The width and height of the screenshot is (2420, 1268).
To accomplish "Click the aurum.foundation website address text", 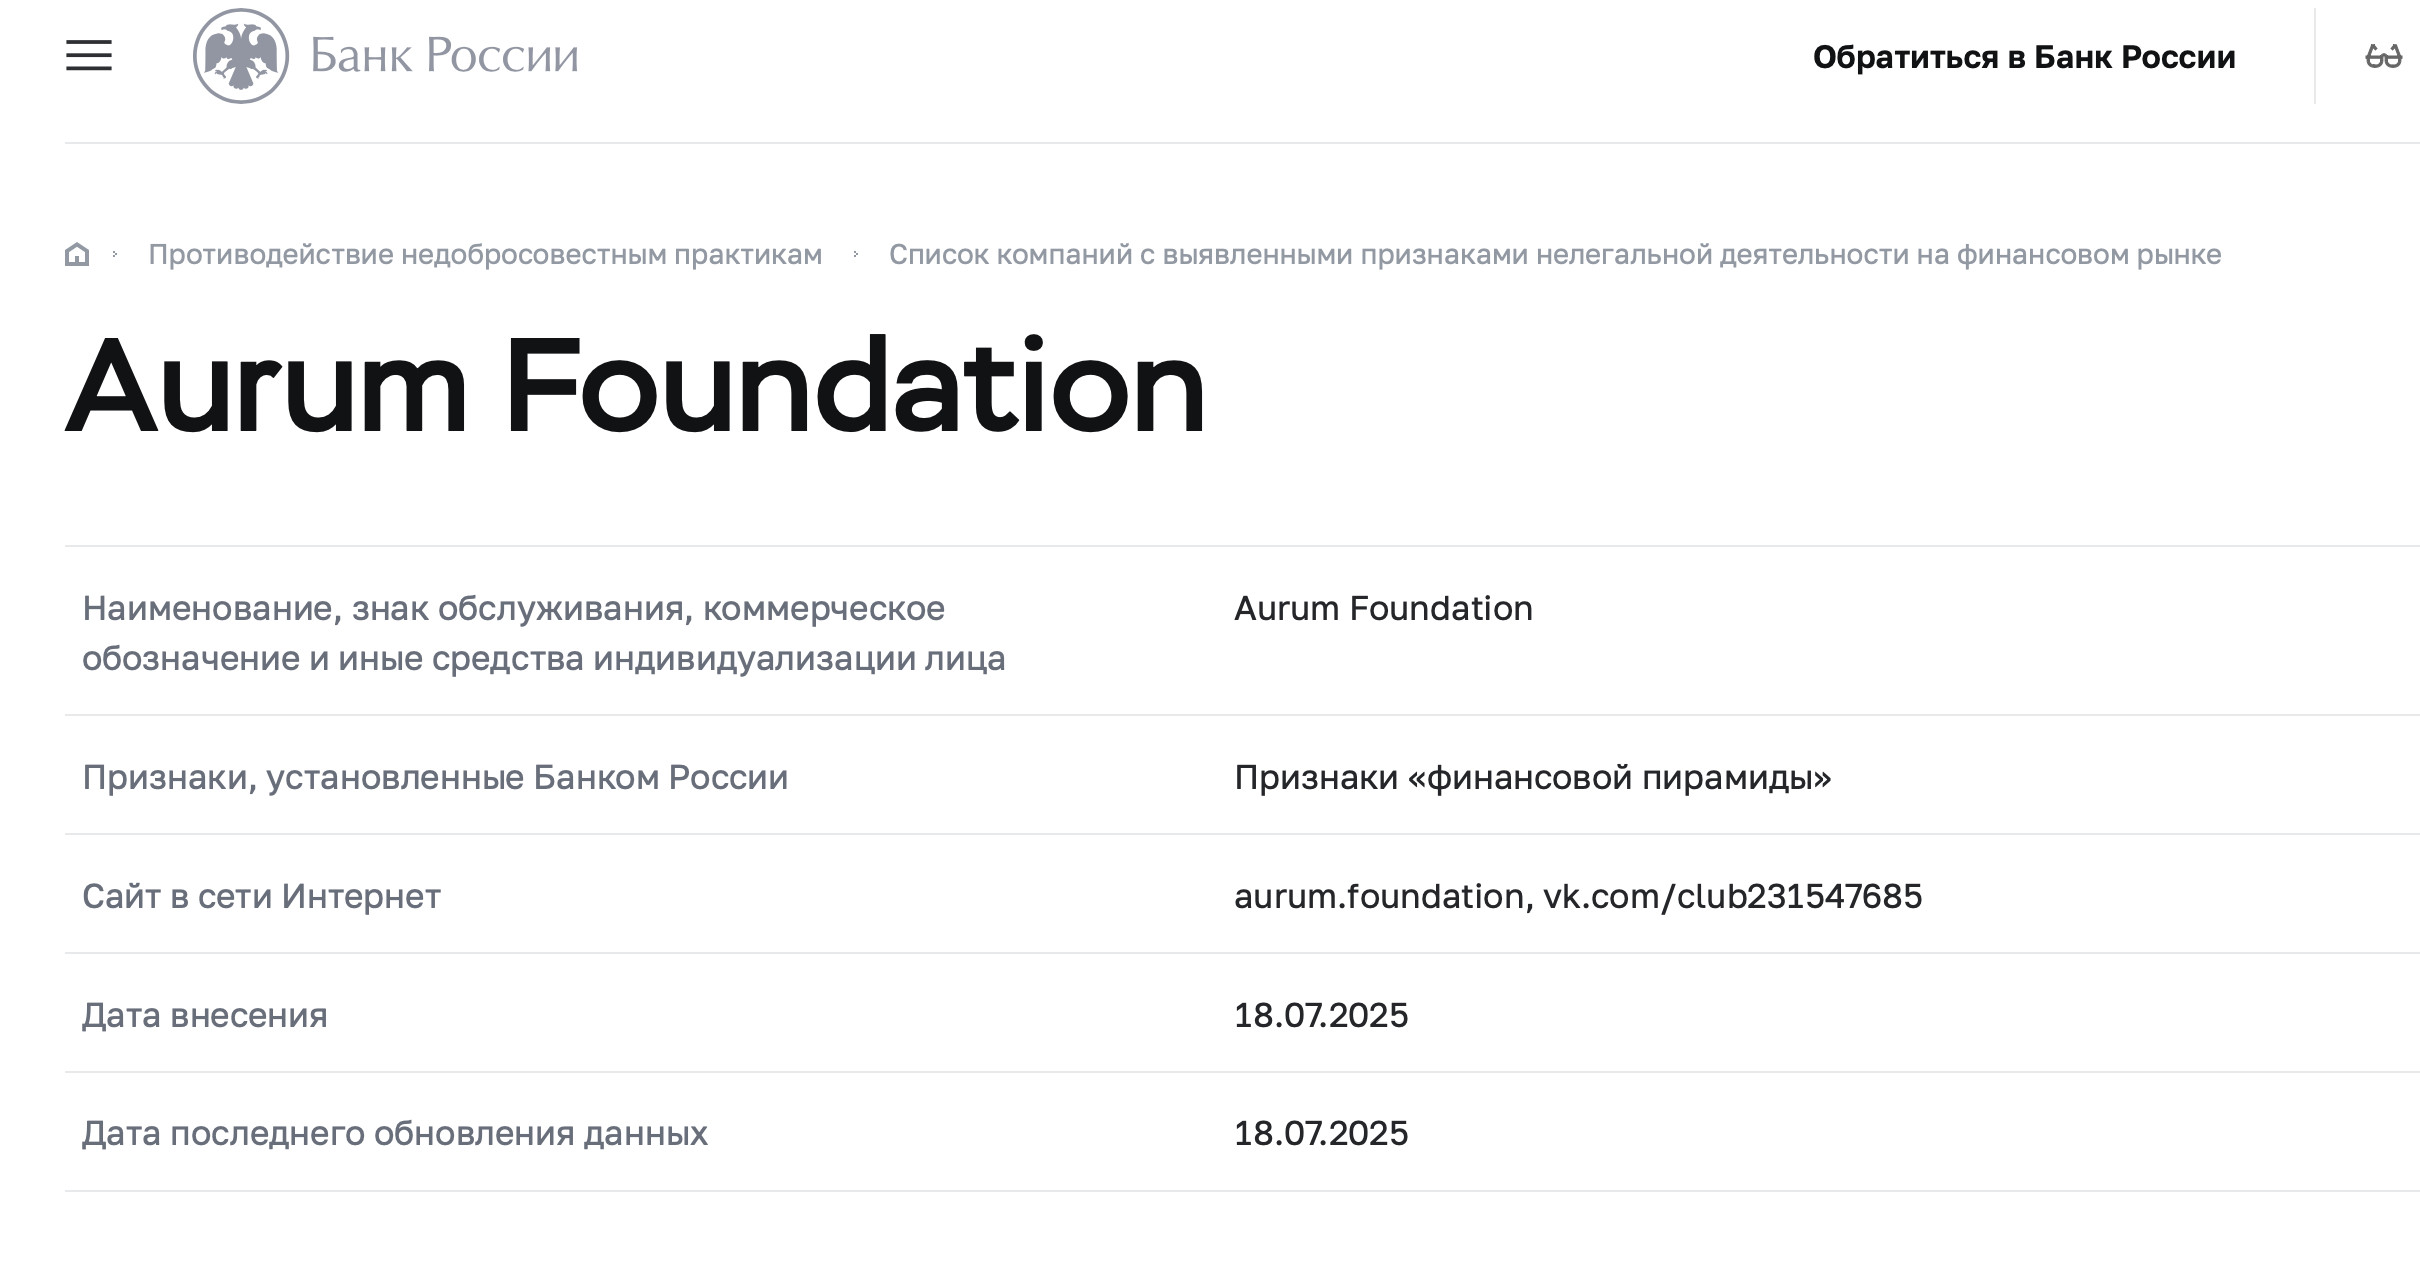I will click(1379, 896).
